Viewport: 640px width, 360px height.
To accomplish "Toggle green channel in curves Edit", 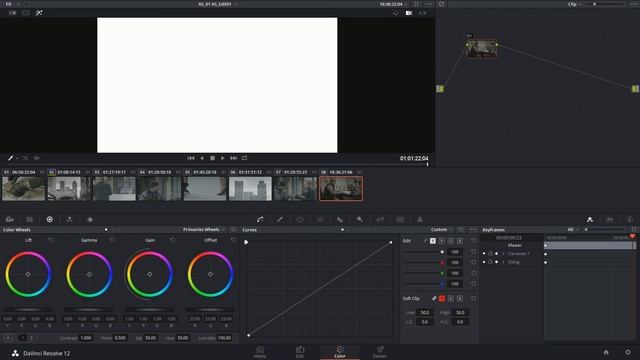I will pos(451,241).
